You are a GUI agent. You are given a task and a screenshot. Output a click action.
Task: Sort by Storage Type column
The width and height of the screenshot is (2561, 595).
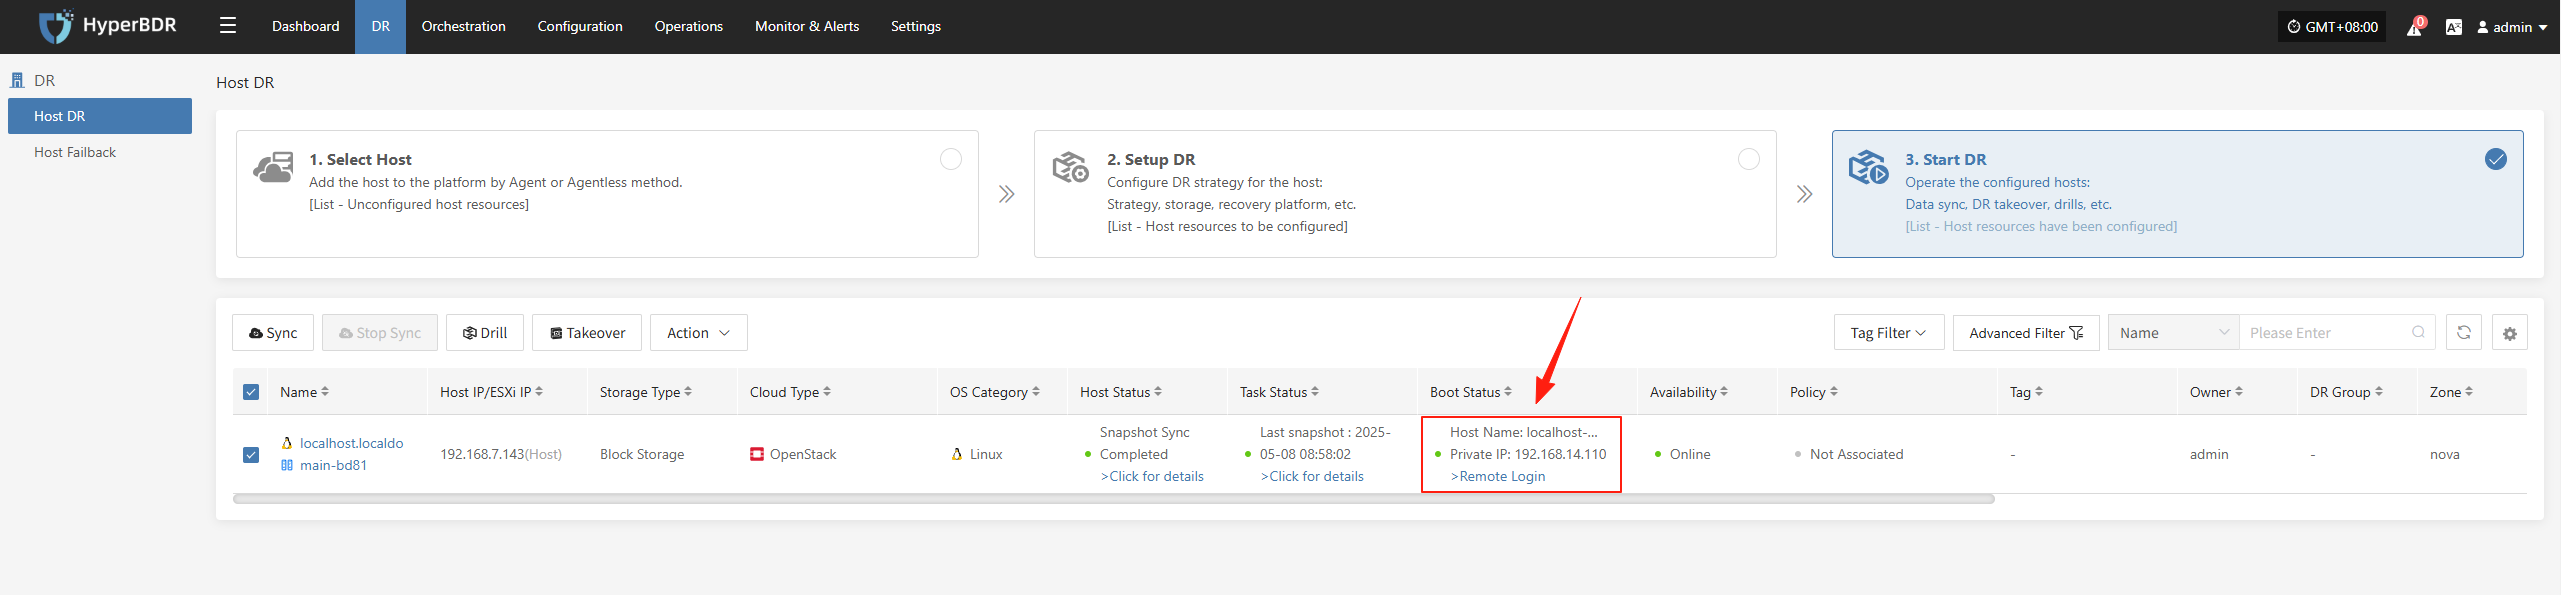point(688,392)
